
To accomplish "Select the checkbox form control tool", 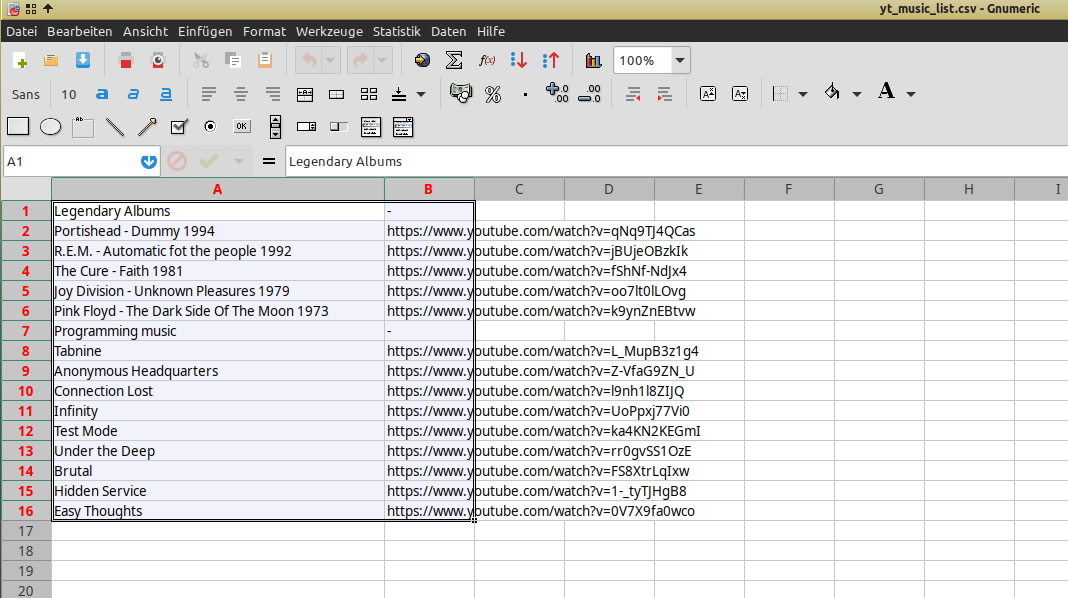I will [x=179, y=127].
